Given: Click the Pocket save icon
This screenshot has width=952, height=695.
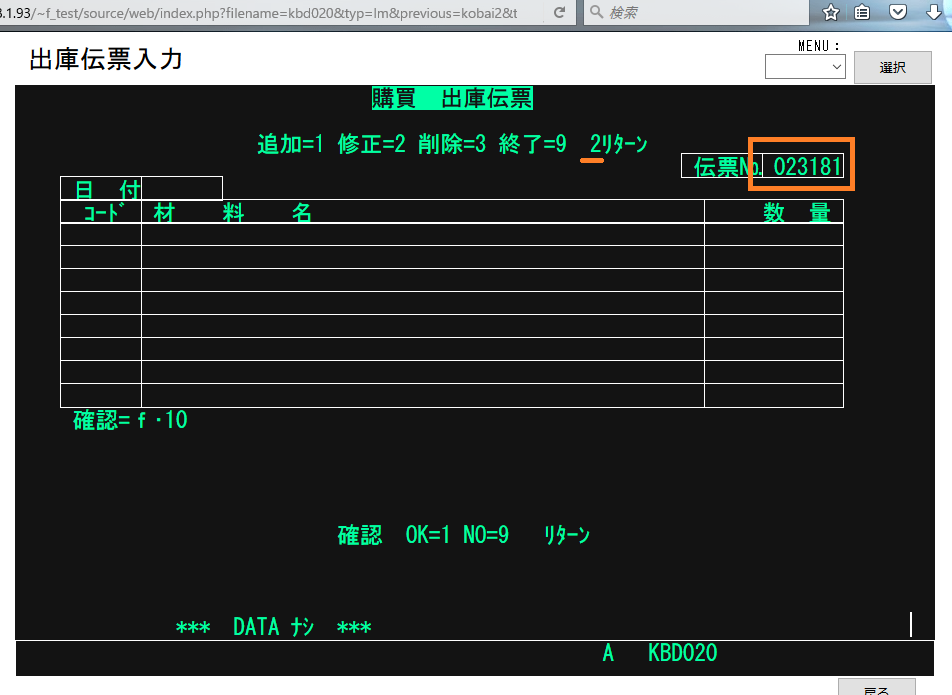Looking at the screenshot, I should click(x=897, y=13).
